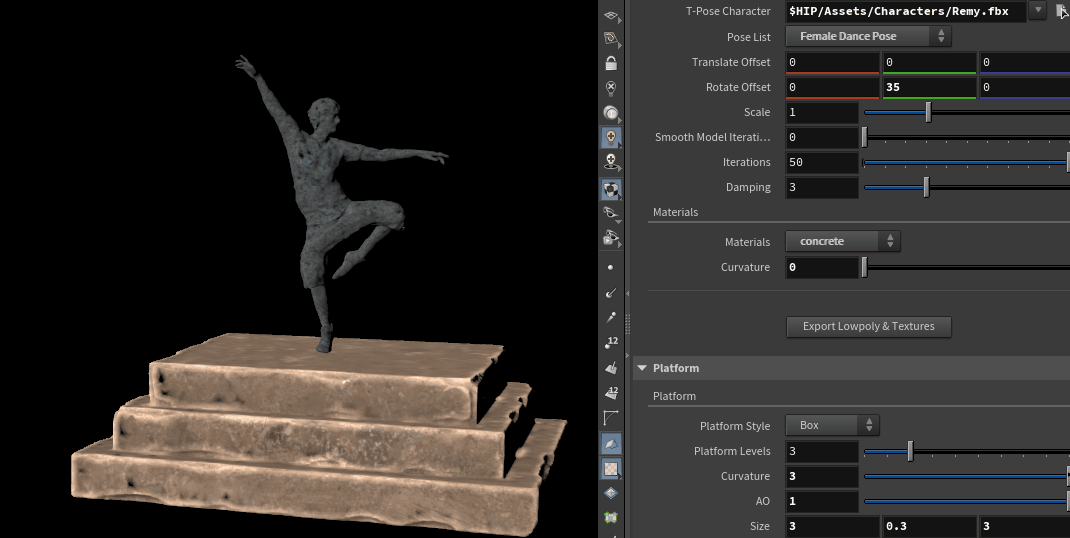This screenshot has width=1070, height=538.
Task: Toggle the crossed-out lightbulb no-lighting icon
Action: [x=611, y=88]
